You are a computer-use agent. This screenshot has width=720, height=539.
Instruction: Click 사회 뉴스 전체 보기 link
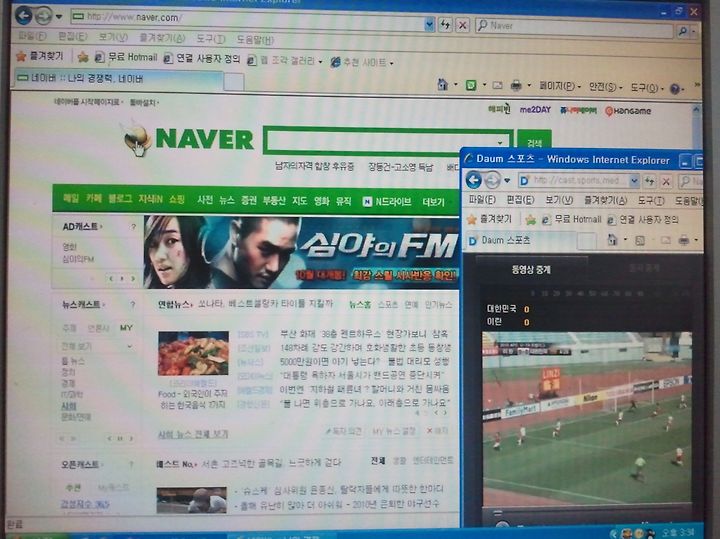pyautogui.click(x=193, y=434)
